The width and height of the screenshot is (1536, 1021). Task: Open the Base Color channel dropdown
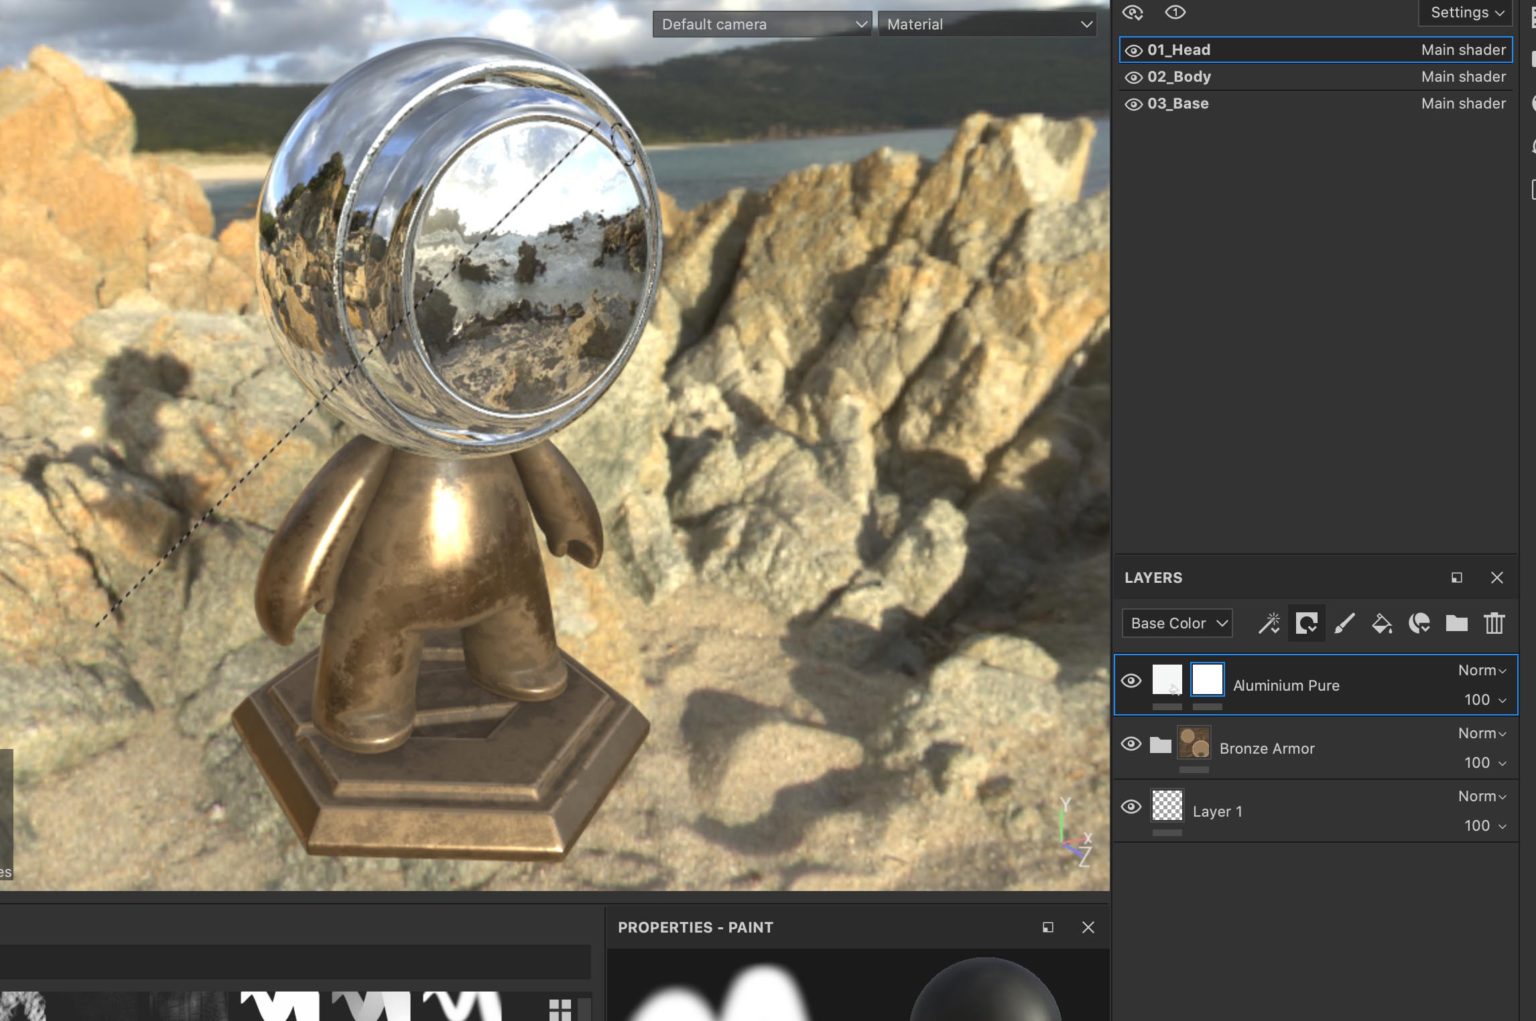pos(1177,623)
